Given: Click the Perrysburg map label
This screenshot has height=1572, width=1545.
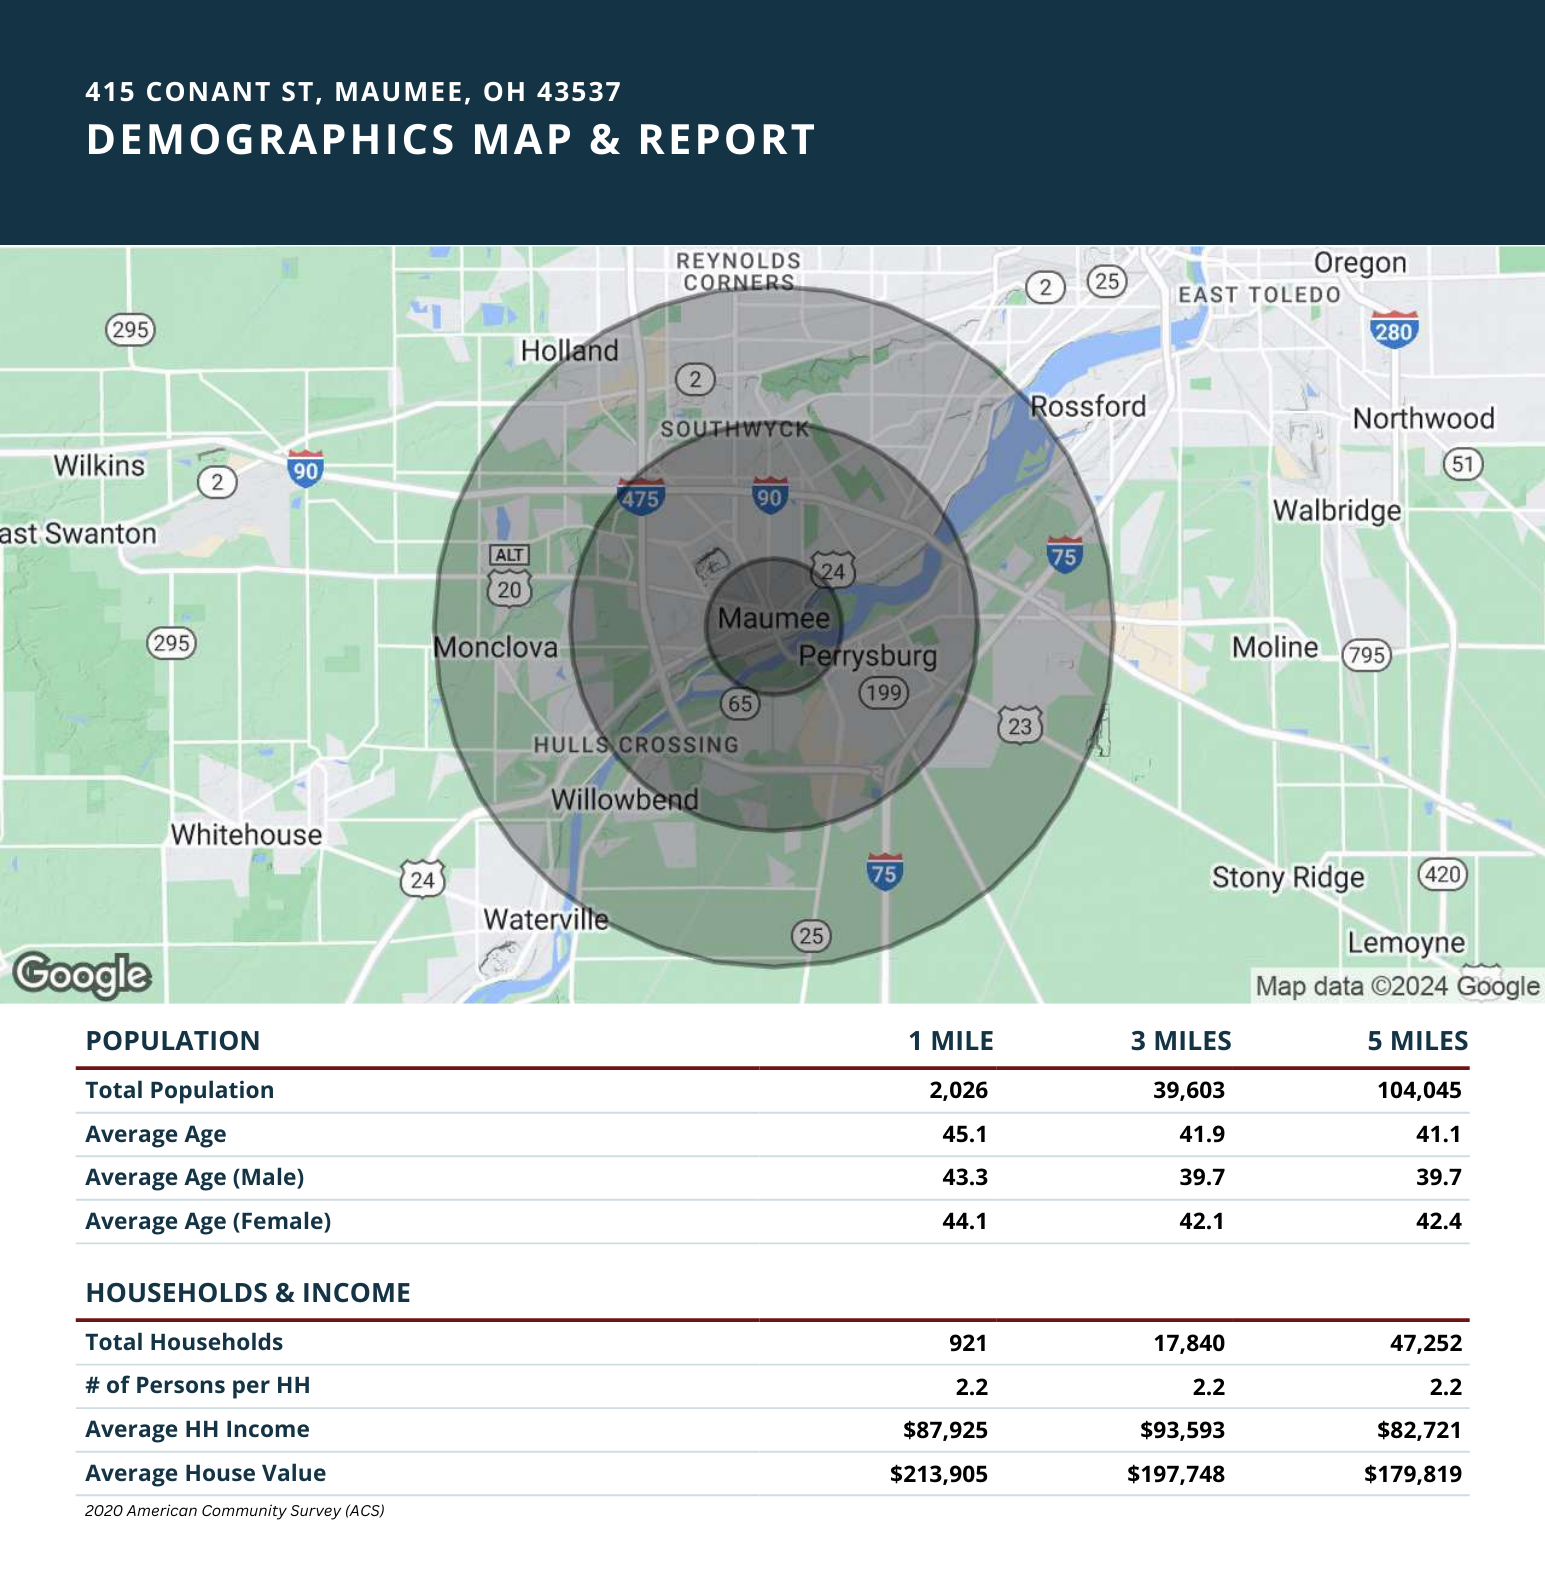Looking at the screenshot, I should pos(867,657).
